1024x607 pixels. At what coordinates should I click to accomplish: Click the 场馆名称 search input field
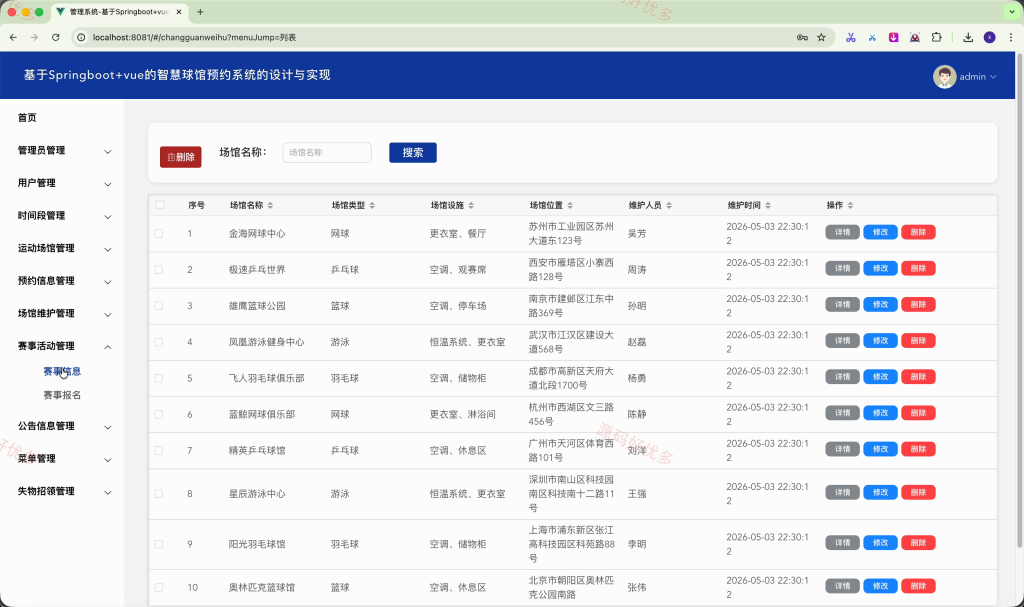pyautogui.click(x=327, y=153)
